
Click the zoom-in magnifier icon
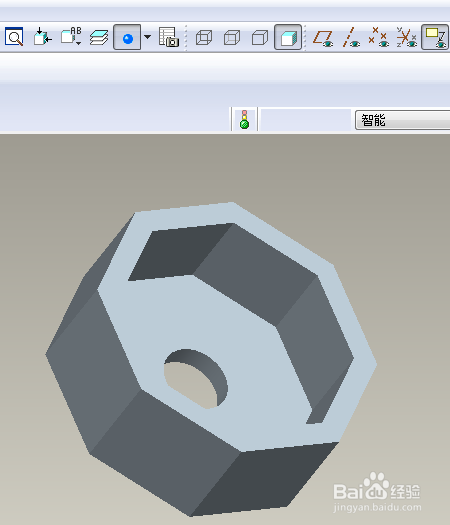pos(14,37)
